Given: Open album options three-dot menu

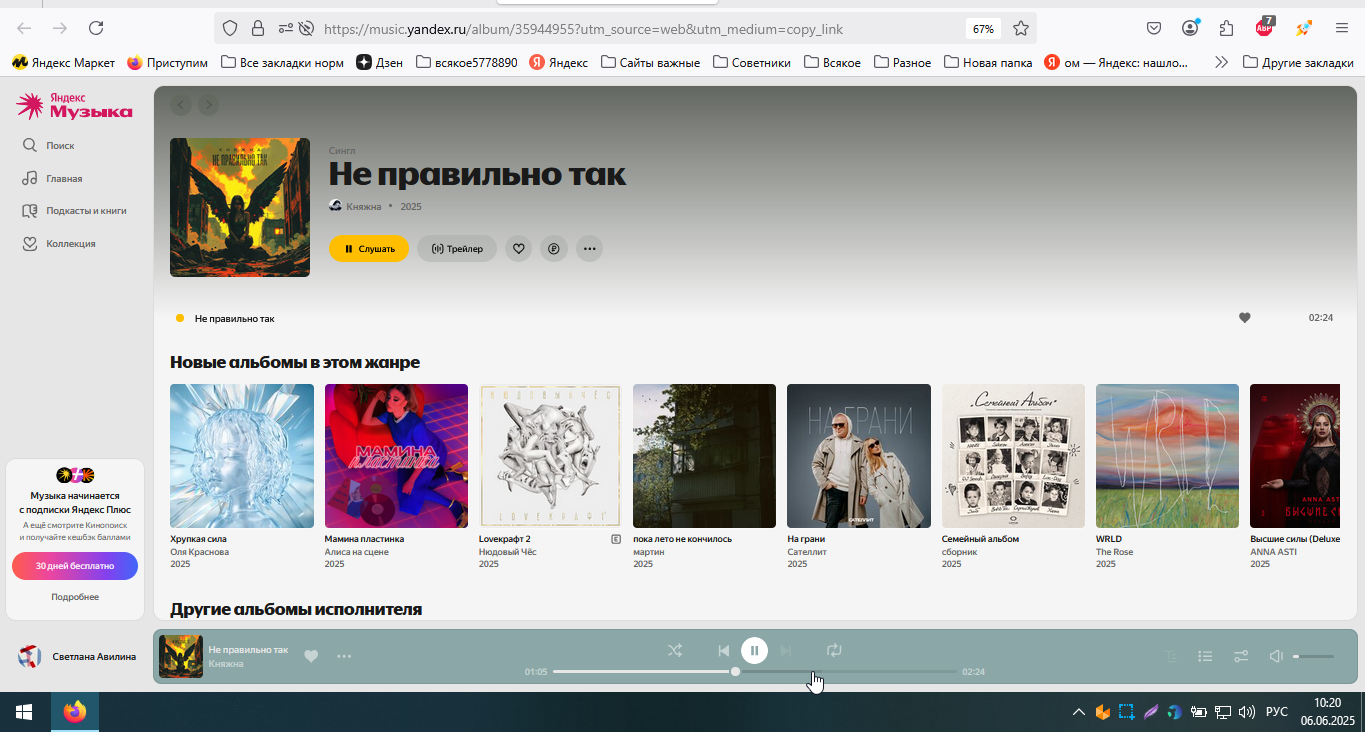Looking at the screenshot, I should tap(590, 249).
